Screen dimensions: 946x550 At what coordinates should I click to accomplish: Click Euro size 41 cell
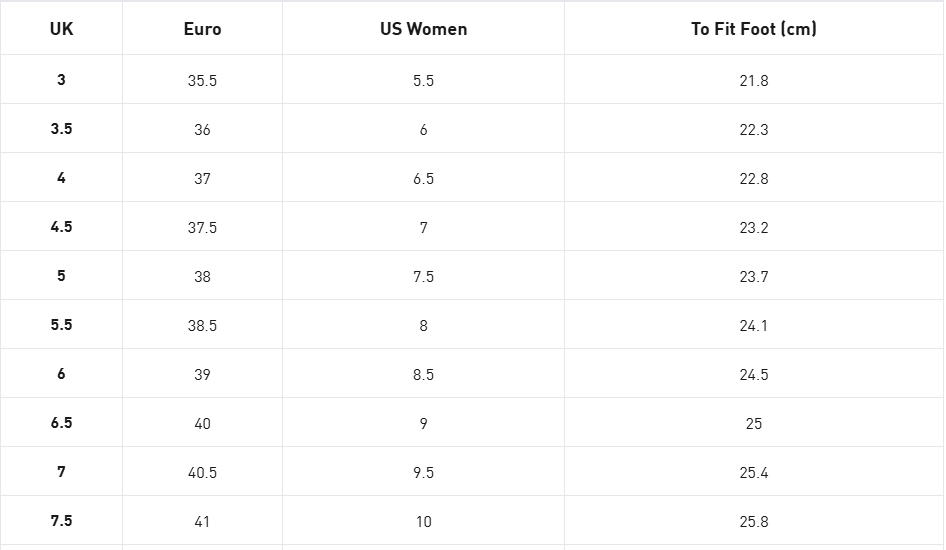tap(202, 520)
